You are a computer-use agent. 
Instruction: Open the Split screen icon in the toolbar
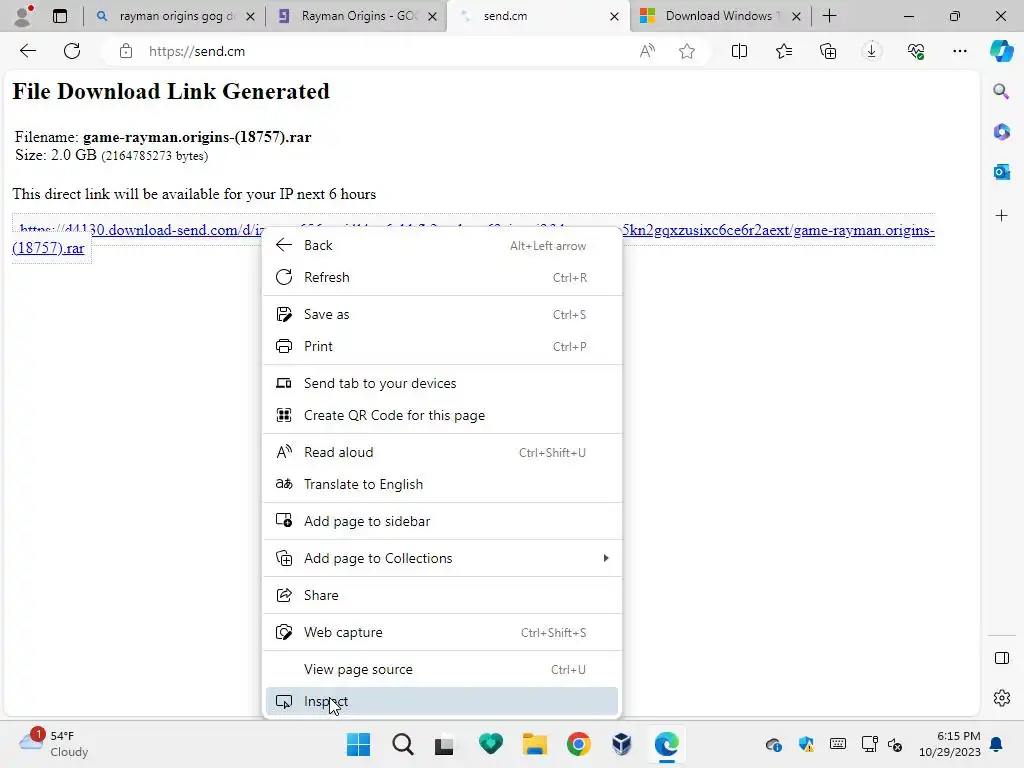tap(739, 51)
